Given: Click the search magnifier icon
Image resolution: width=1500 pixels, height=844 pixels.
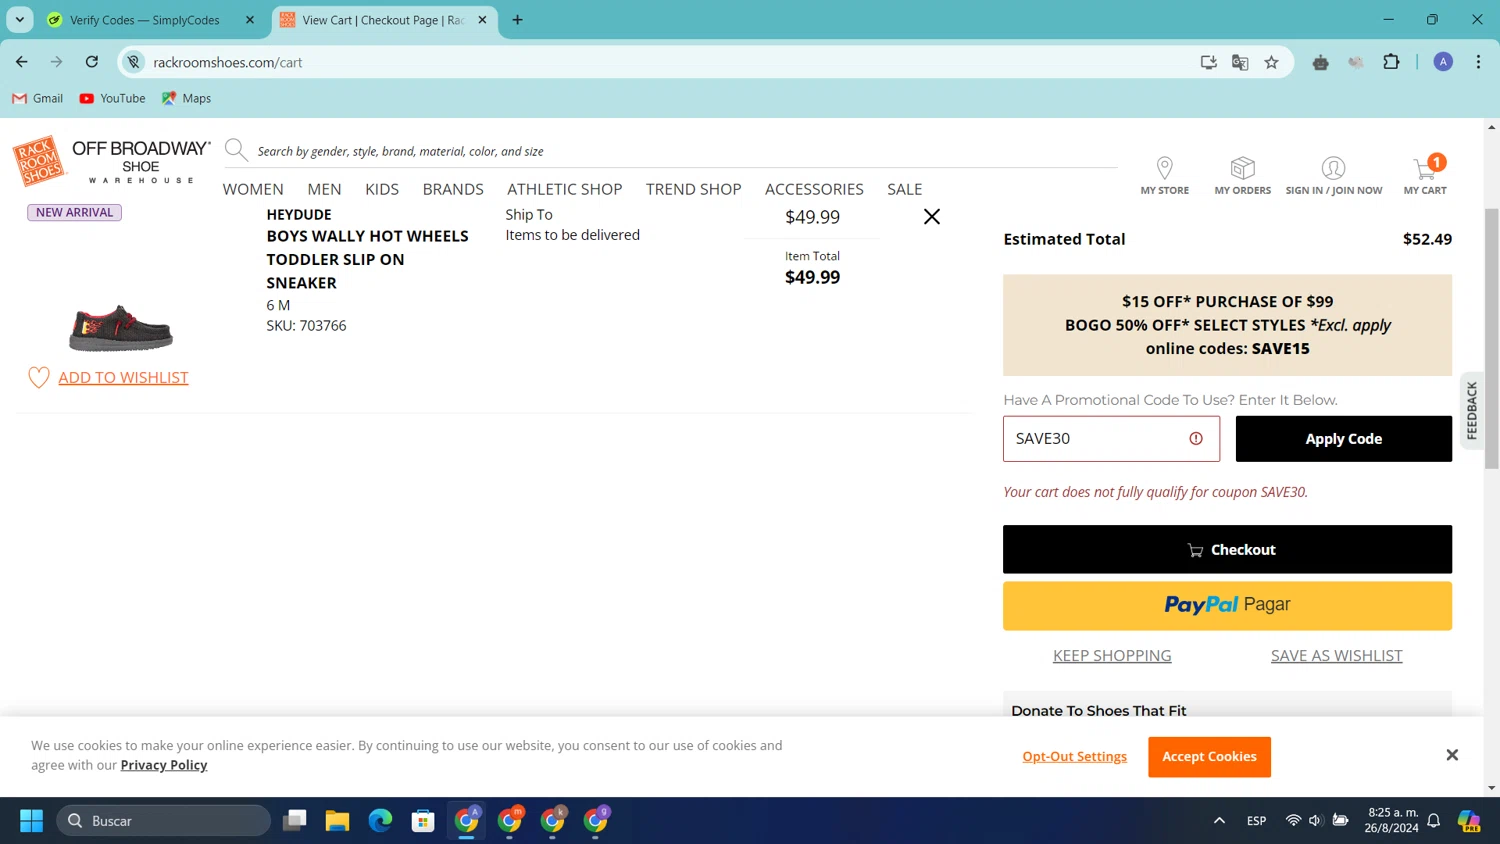Looking at the screenshot, I should [x=236, y=151].
